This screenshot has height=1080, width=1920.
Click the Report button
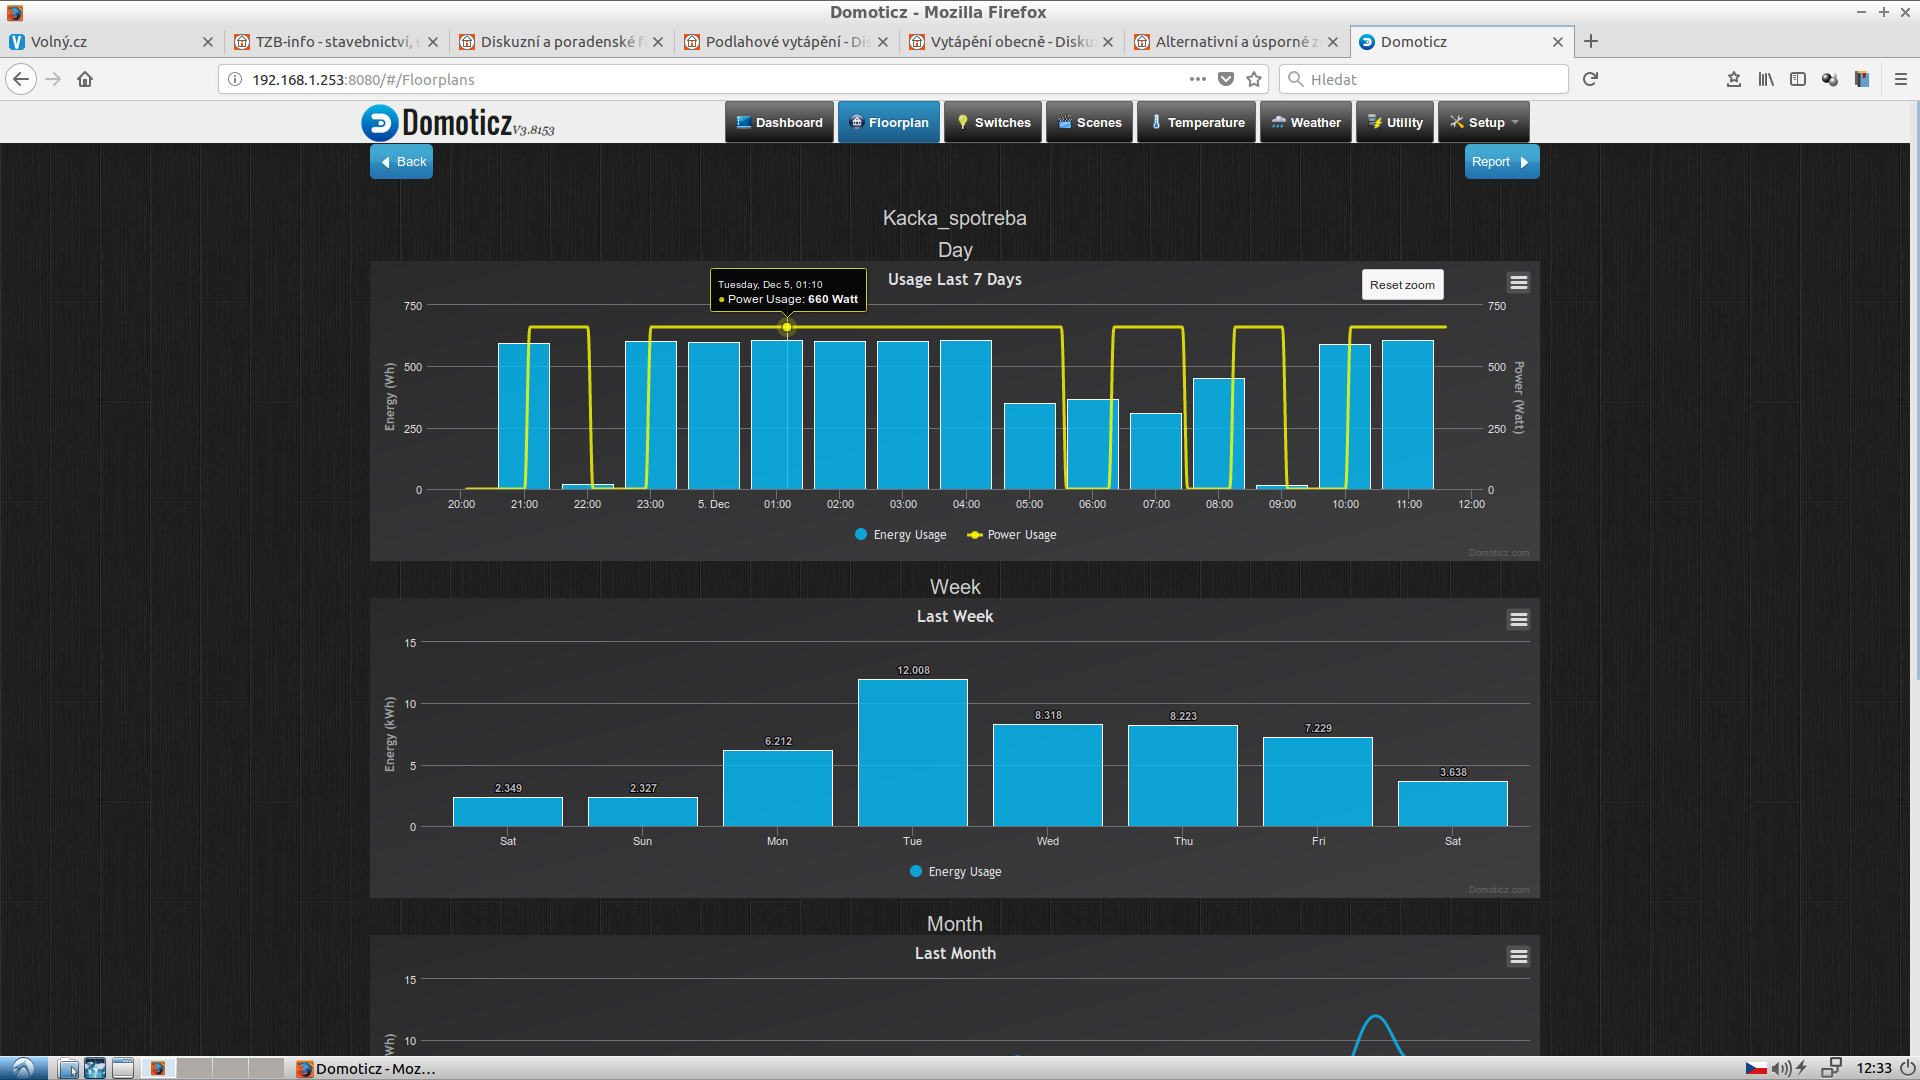1501,162
